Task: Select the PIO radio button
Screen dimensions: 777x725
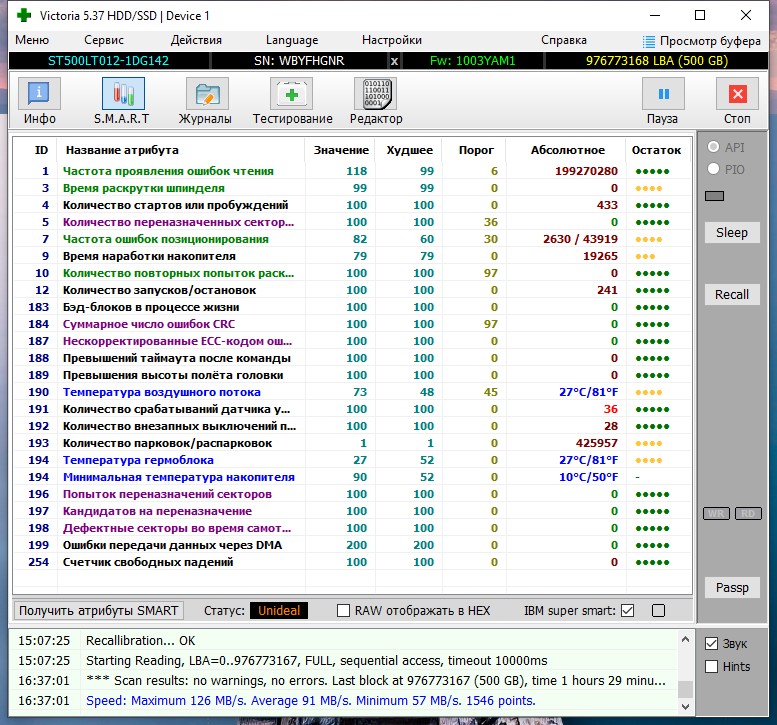Action: pos(713,169)
